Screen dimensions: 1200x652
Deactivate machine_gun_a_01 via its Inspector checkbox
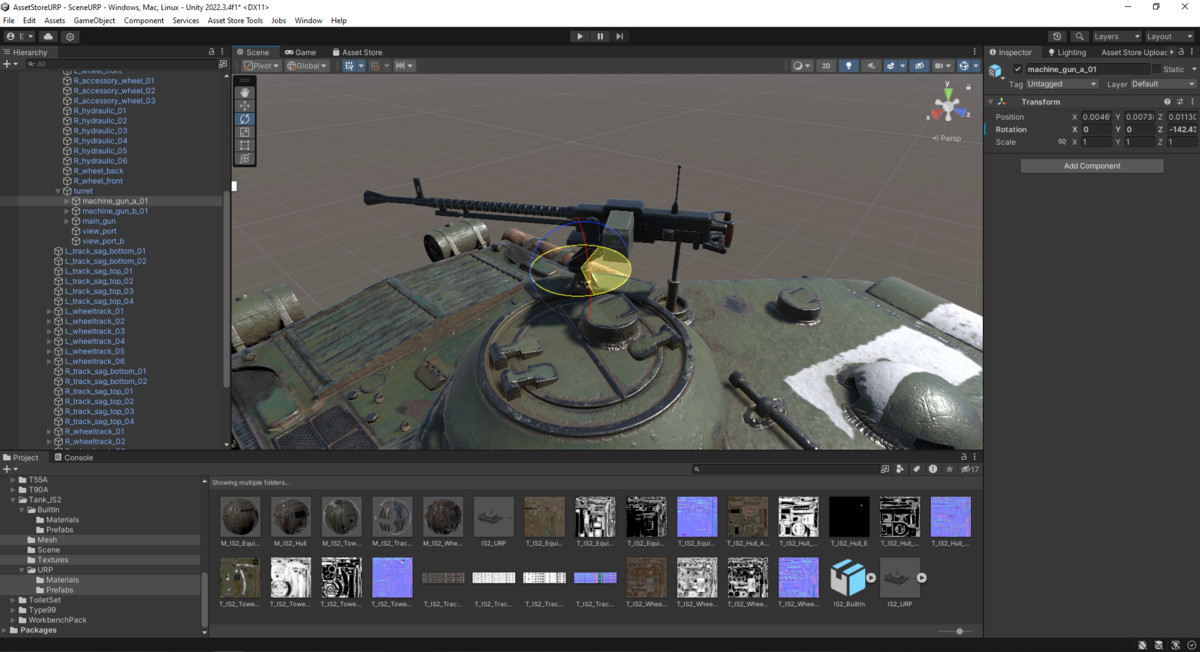pos(1018,68)
